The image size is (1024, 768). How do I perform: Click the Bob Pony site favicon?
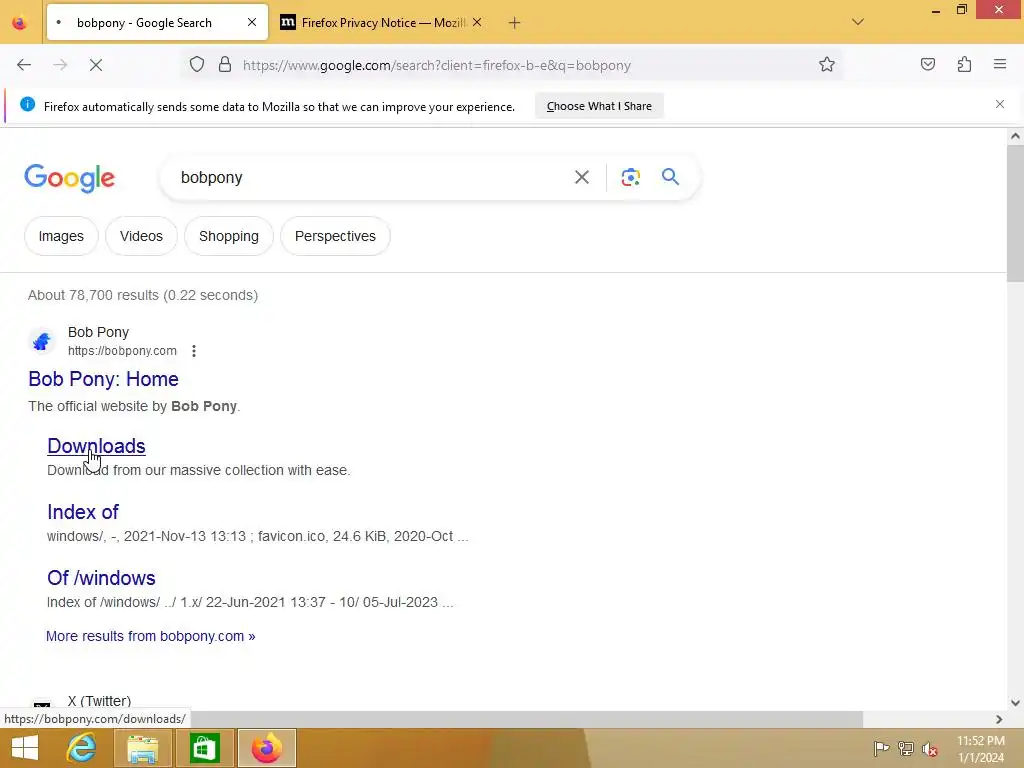click(x=42, y=341)
